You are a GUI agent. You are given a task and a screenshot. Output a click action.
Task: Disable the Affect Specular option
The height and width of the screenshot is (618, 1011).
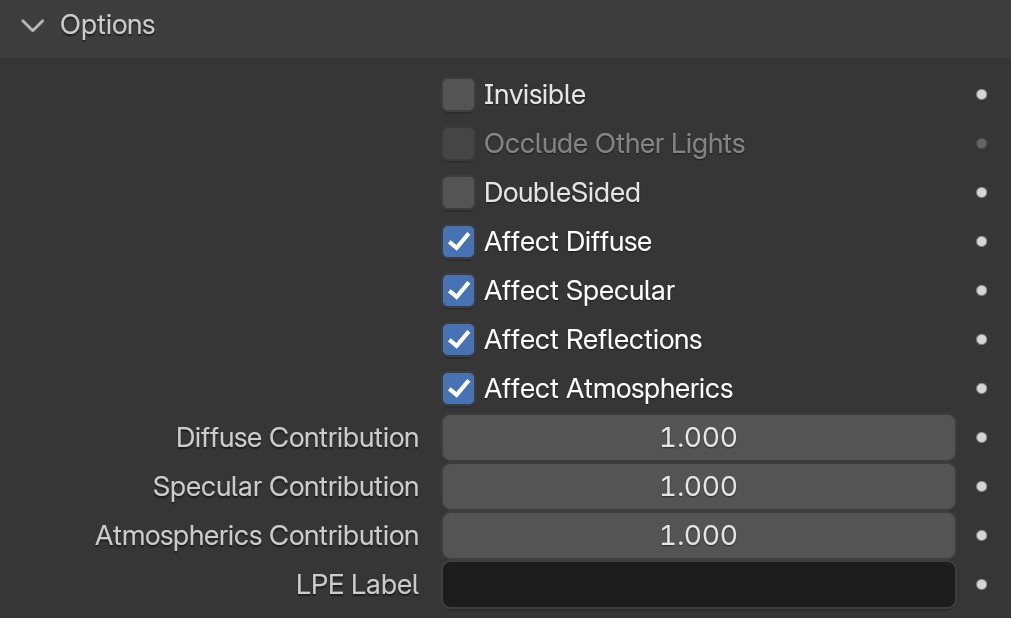458,290
